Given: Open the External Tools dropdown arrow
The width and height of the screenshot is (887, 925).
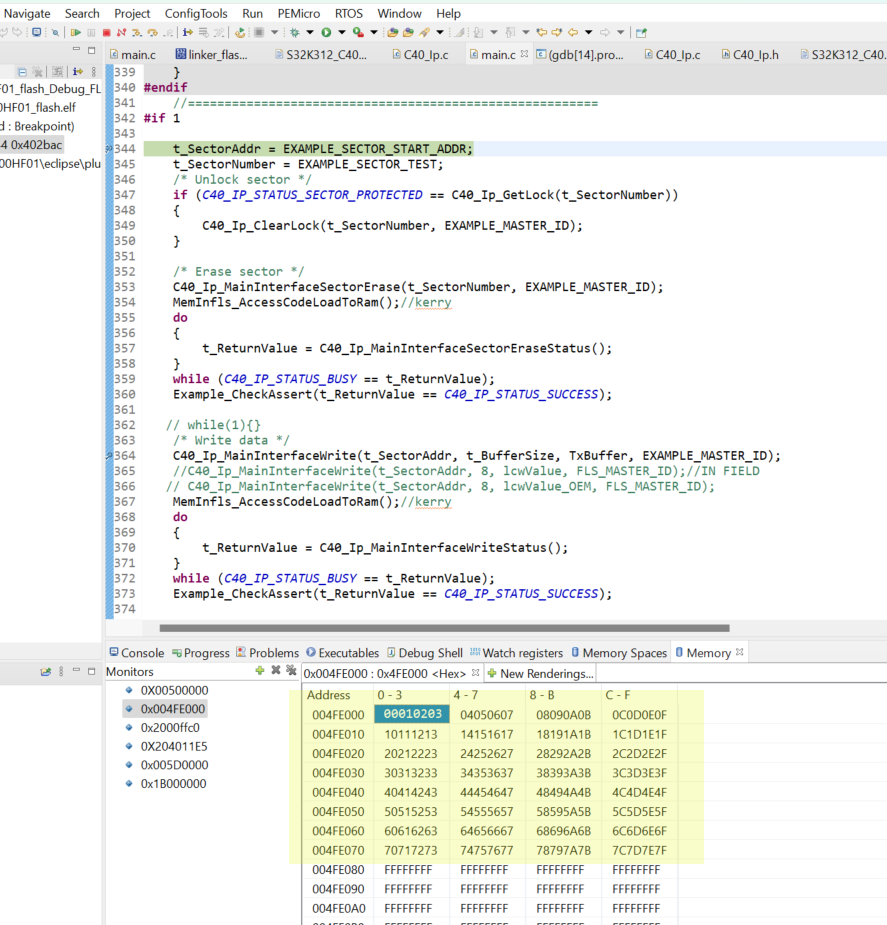Looking at the screenshot, I should (373, 32).
